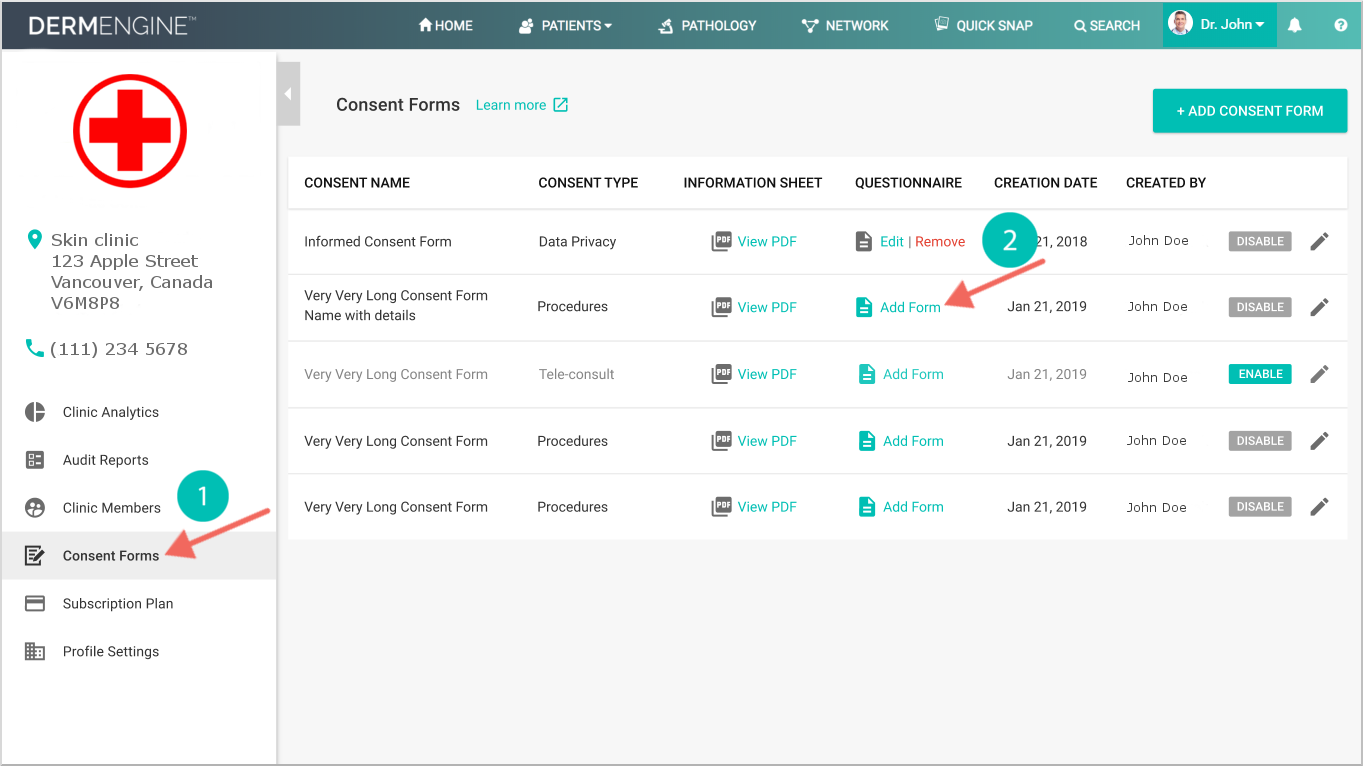The image size is (1363, 766).
Task: Remove questionnaire from Informed Consent Form
Action: coord(940,241)
